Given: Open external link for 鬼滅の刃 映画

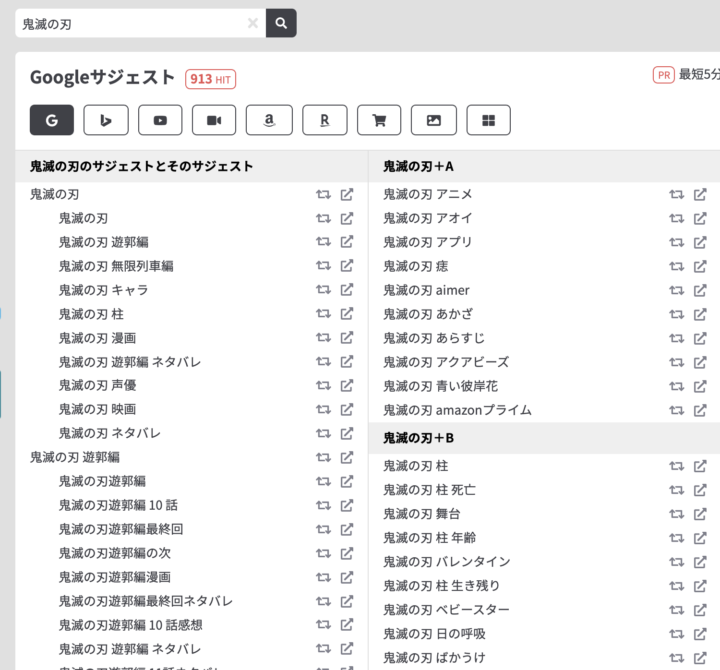Looking at the screenshot, I should (x=347, y=409).
